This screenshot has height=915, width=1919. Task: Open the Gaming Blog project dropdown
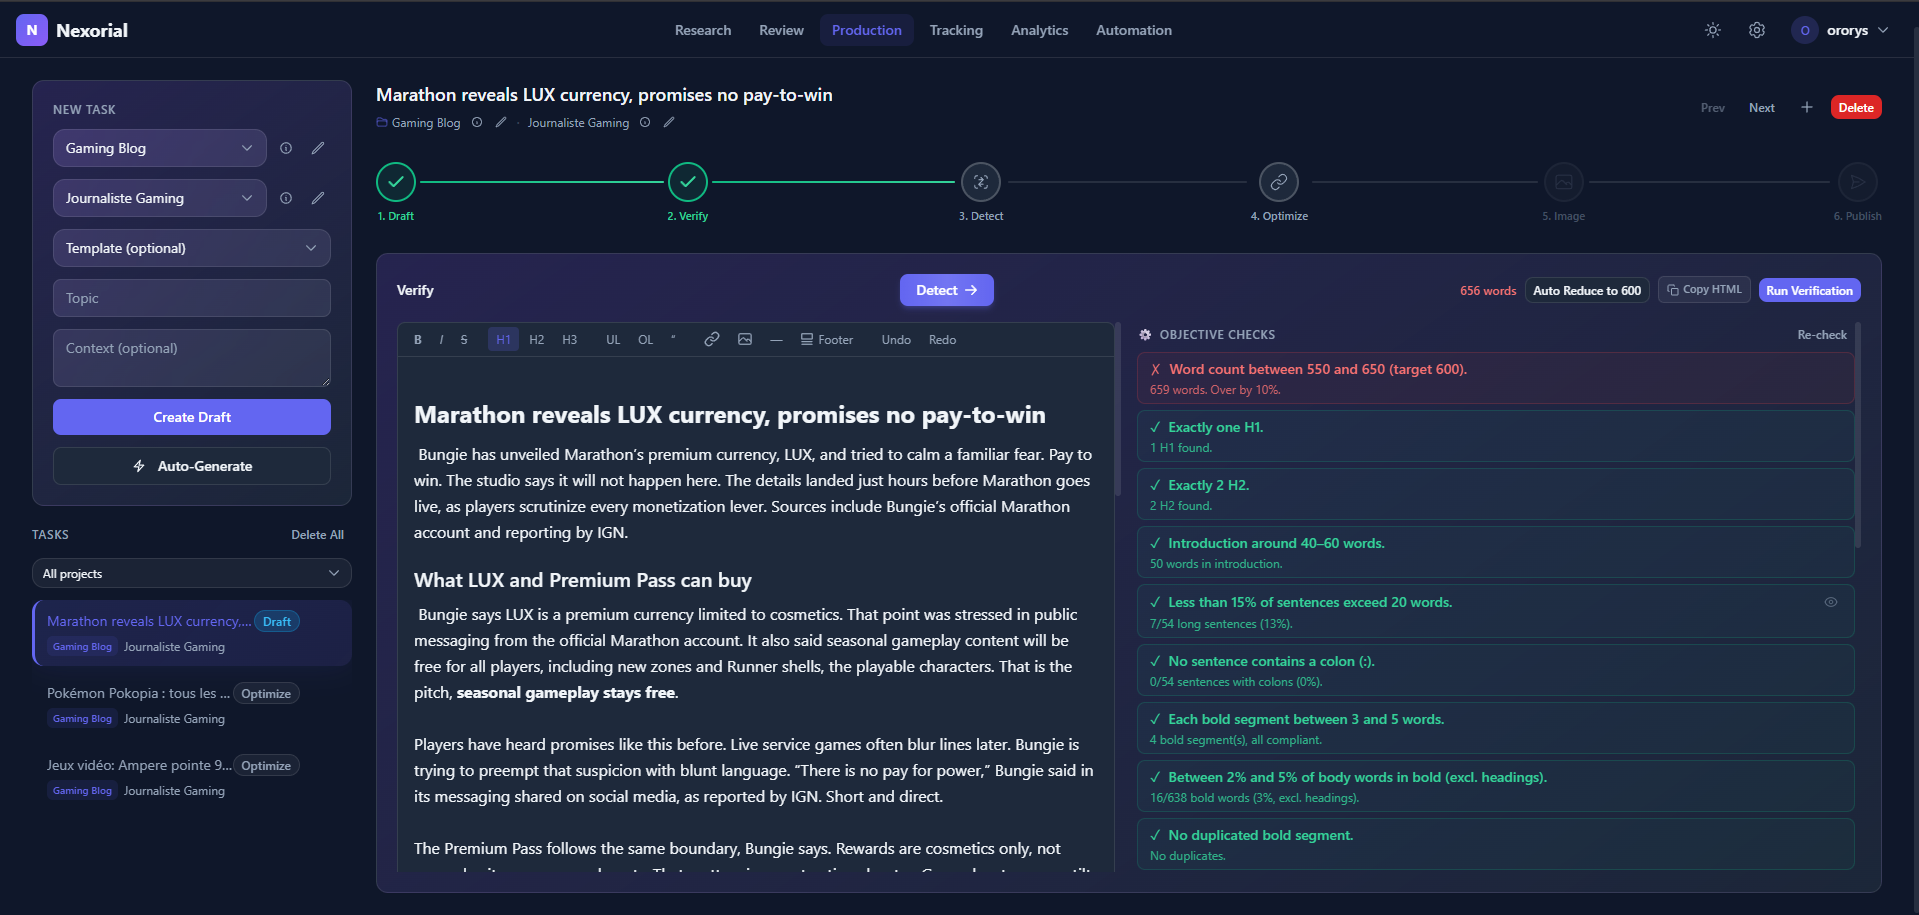click(x=159, y=148)
